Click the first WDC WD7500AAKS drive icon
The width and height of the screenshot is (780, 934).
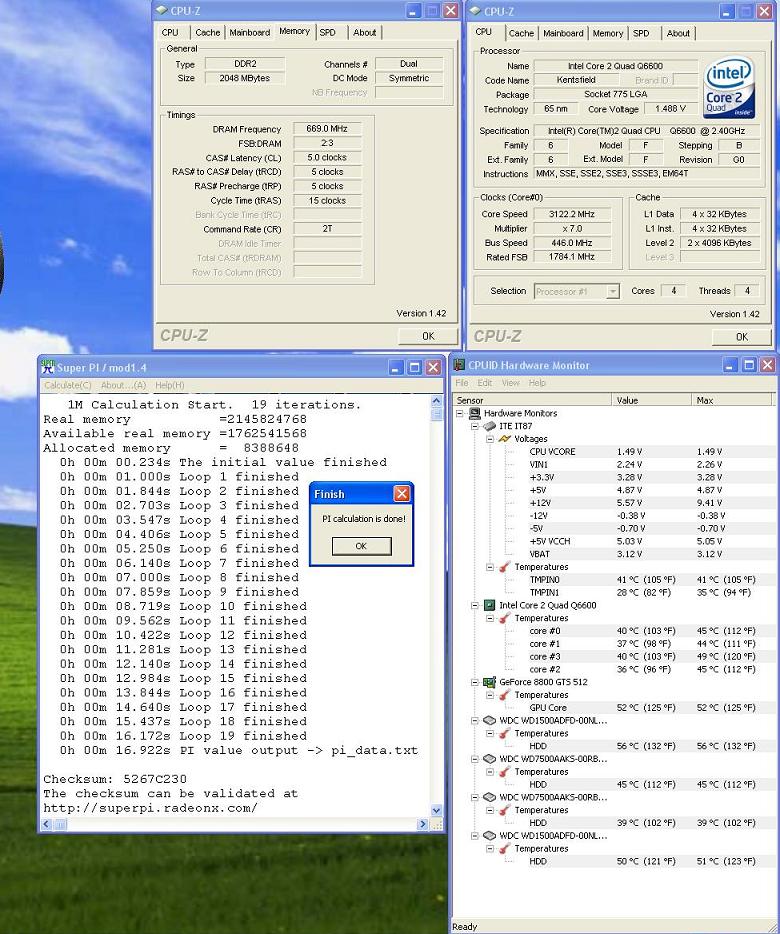(x=490, y=759)
